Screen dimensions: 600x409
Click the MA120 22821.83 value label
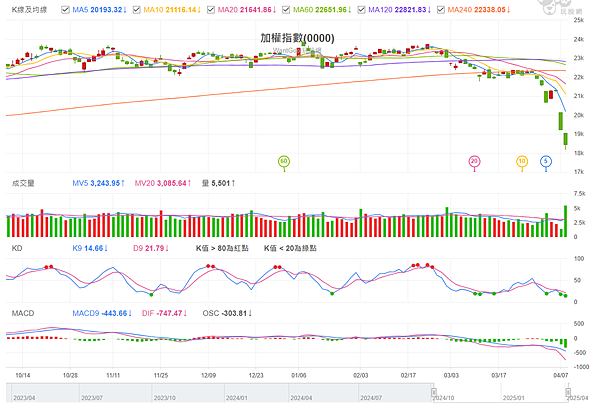click(x=400, y=10)
